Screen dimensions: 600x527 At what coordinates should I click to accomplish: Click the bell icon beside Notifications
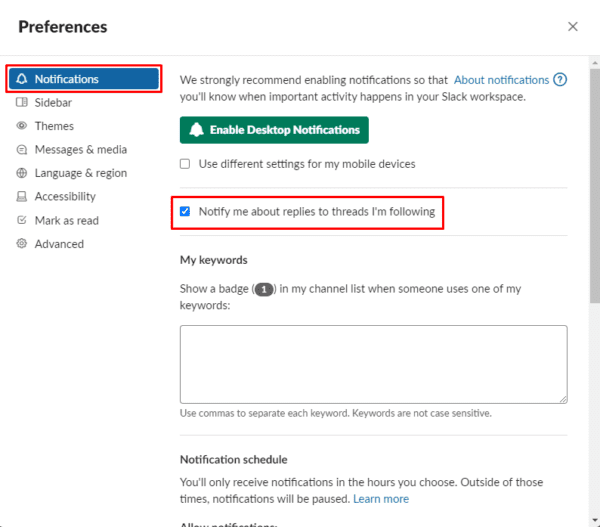(22, 79)
